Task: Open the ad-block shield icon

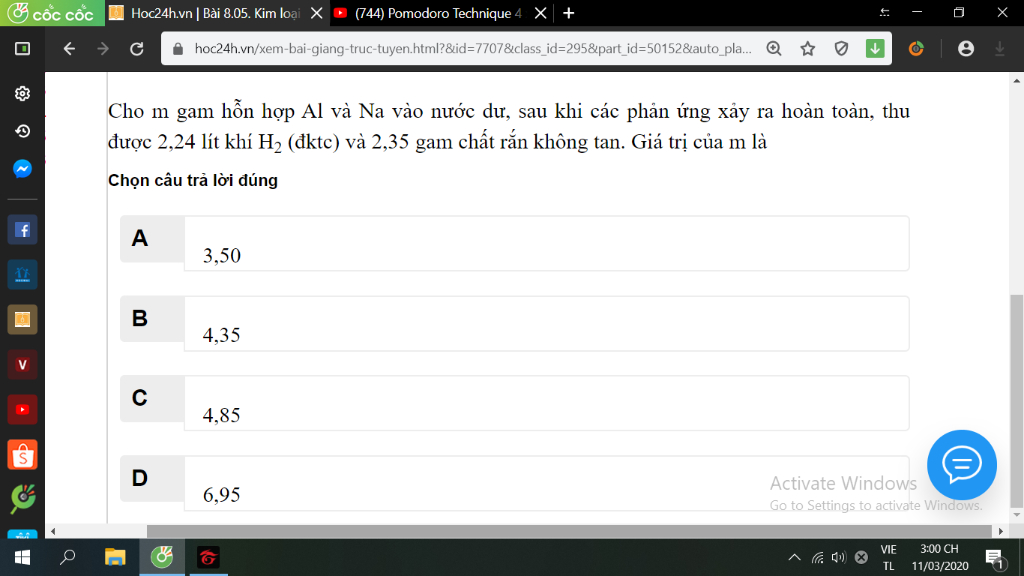Action: 841,48
